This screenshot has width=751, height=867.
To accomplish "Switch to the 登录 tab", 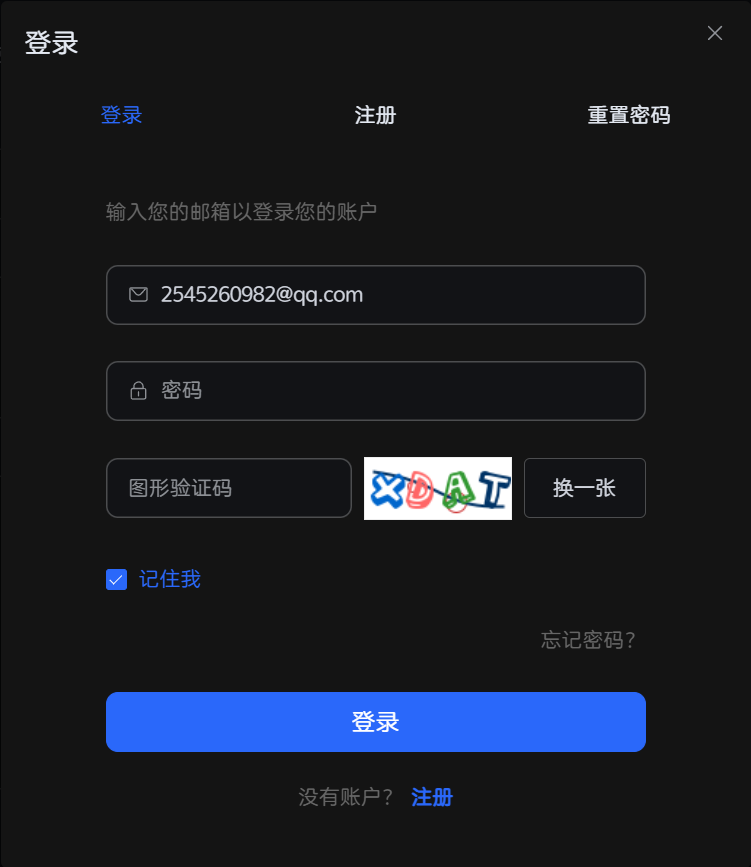I will [122, 115].
